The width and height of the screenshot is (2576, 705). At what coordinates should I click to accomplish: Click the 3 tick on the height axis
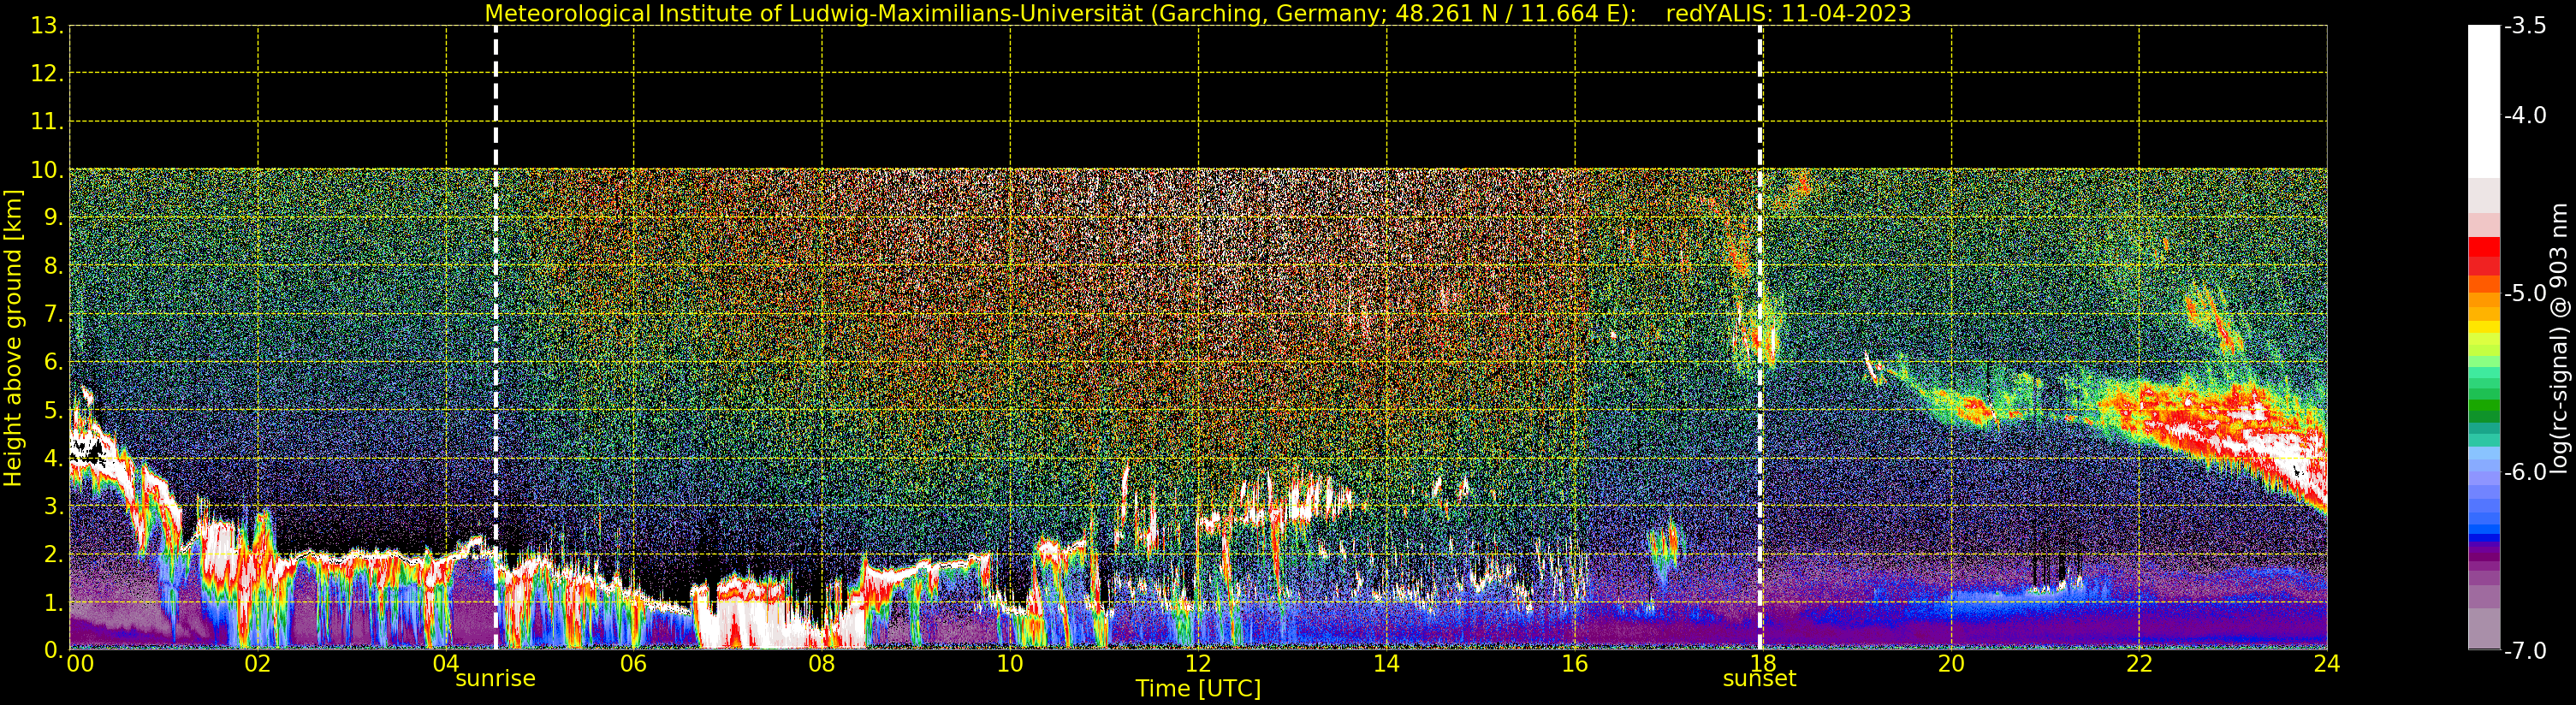point(52,506)
